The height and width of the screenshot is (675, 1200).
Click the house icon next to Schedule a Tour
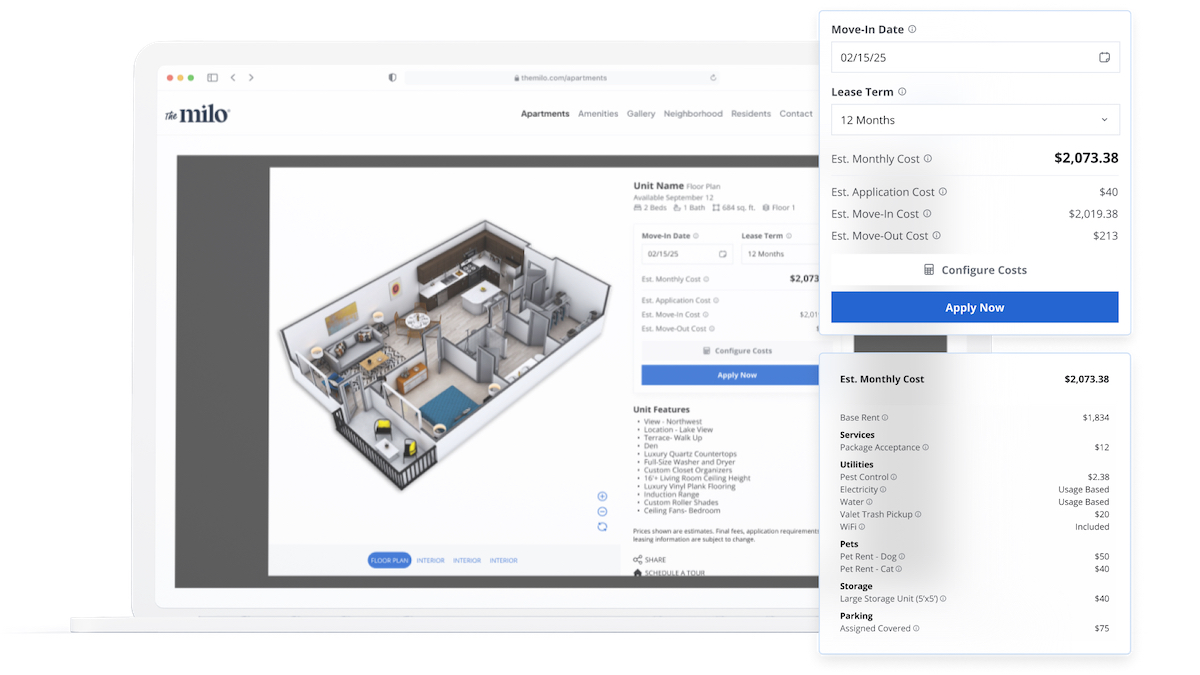click(637, 573)
